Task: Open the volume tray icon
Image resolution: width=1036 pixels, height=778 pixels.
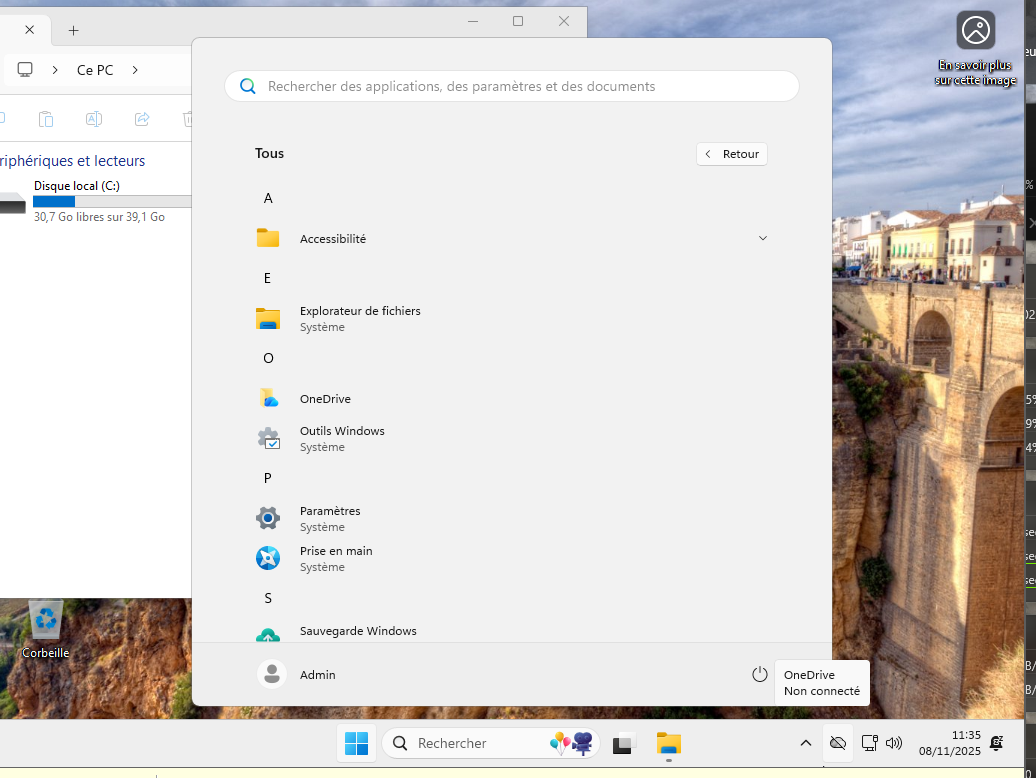Action: (893, 744)
